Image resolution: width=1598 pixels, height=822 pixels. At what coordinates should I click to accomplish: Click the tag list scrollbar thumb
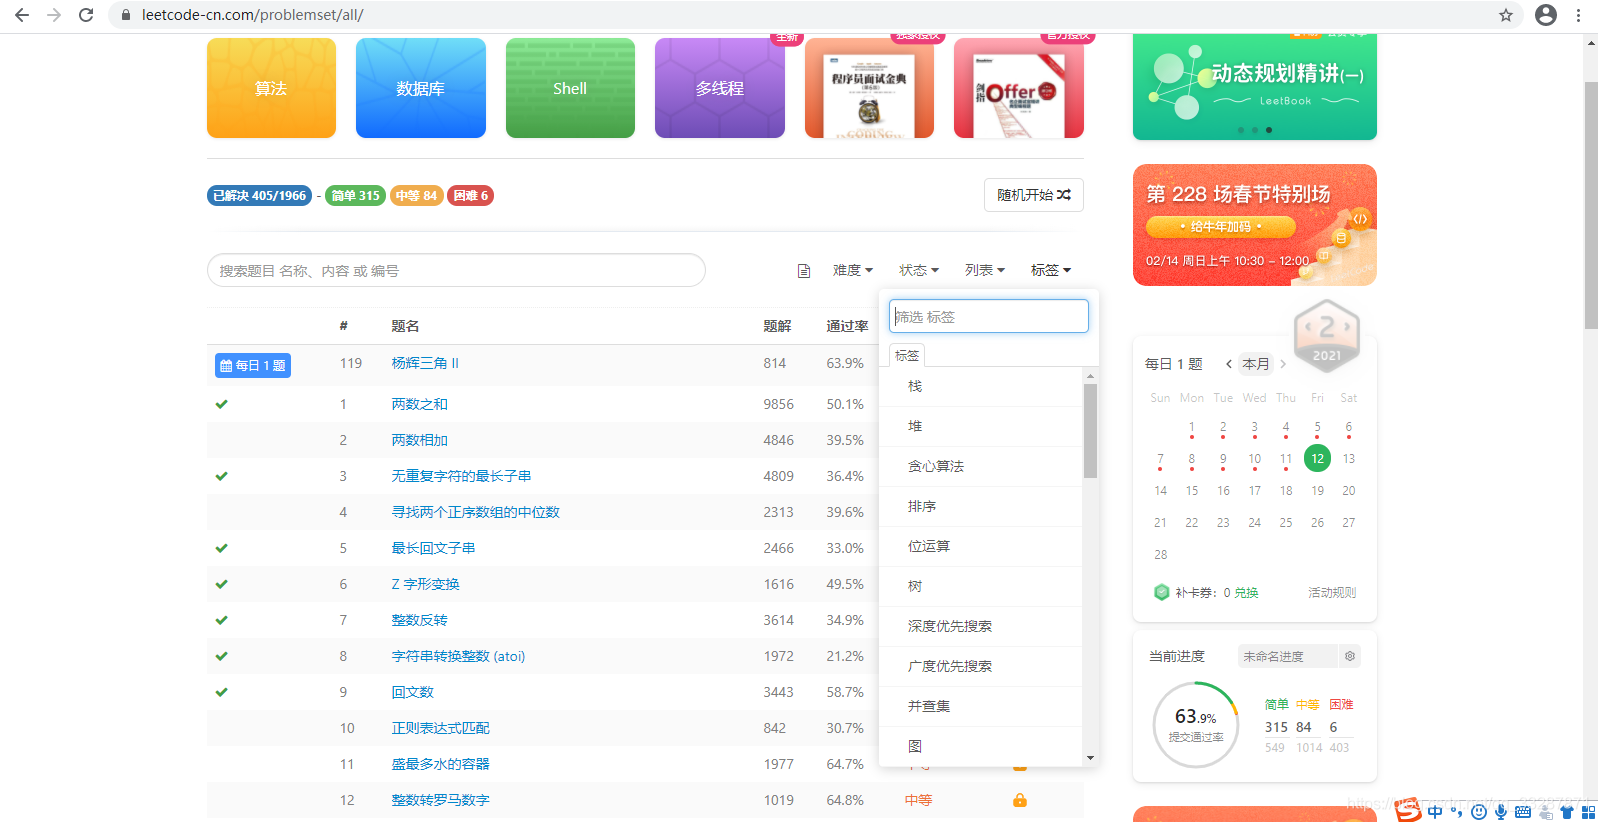(1090, 431)
